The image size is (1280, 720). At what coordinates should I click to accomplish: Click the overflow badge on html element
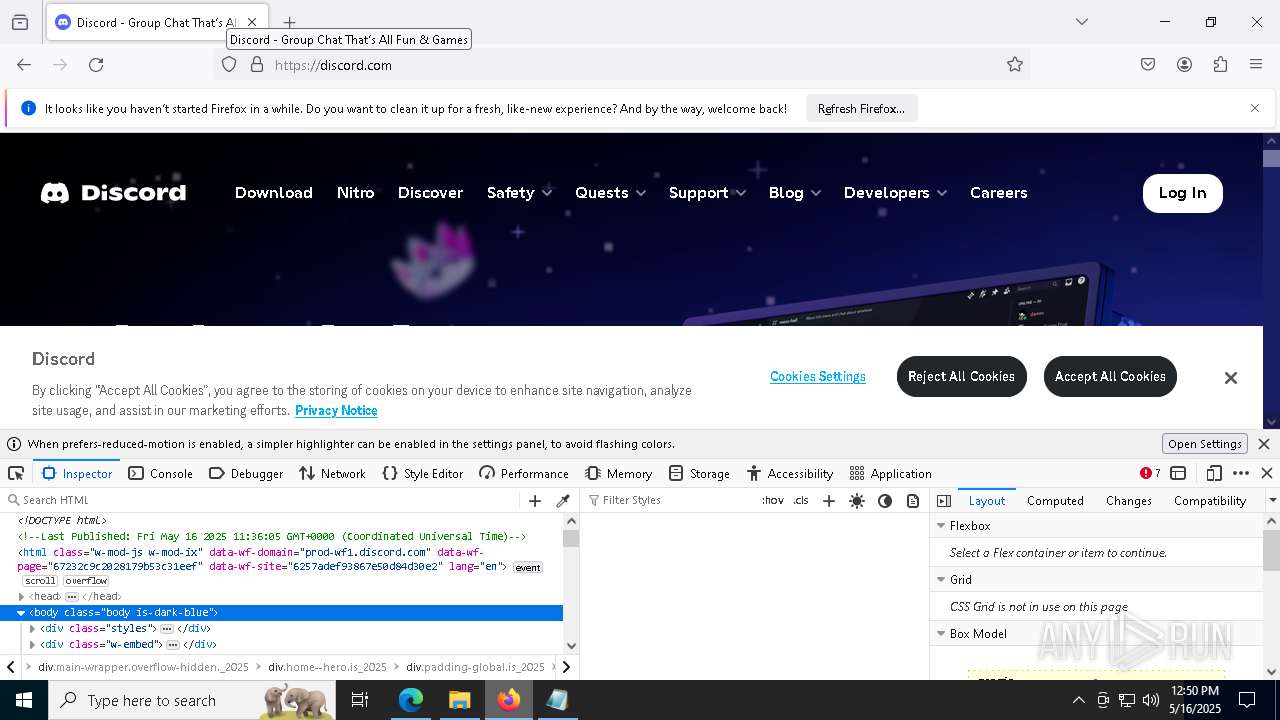click(x=86, y=581)
